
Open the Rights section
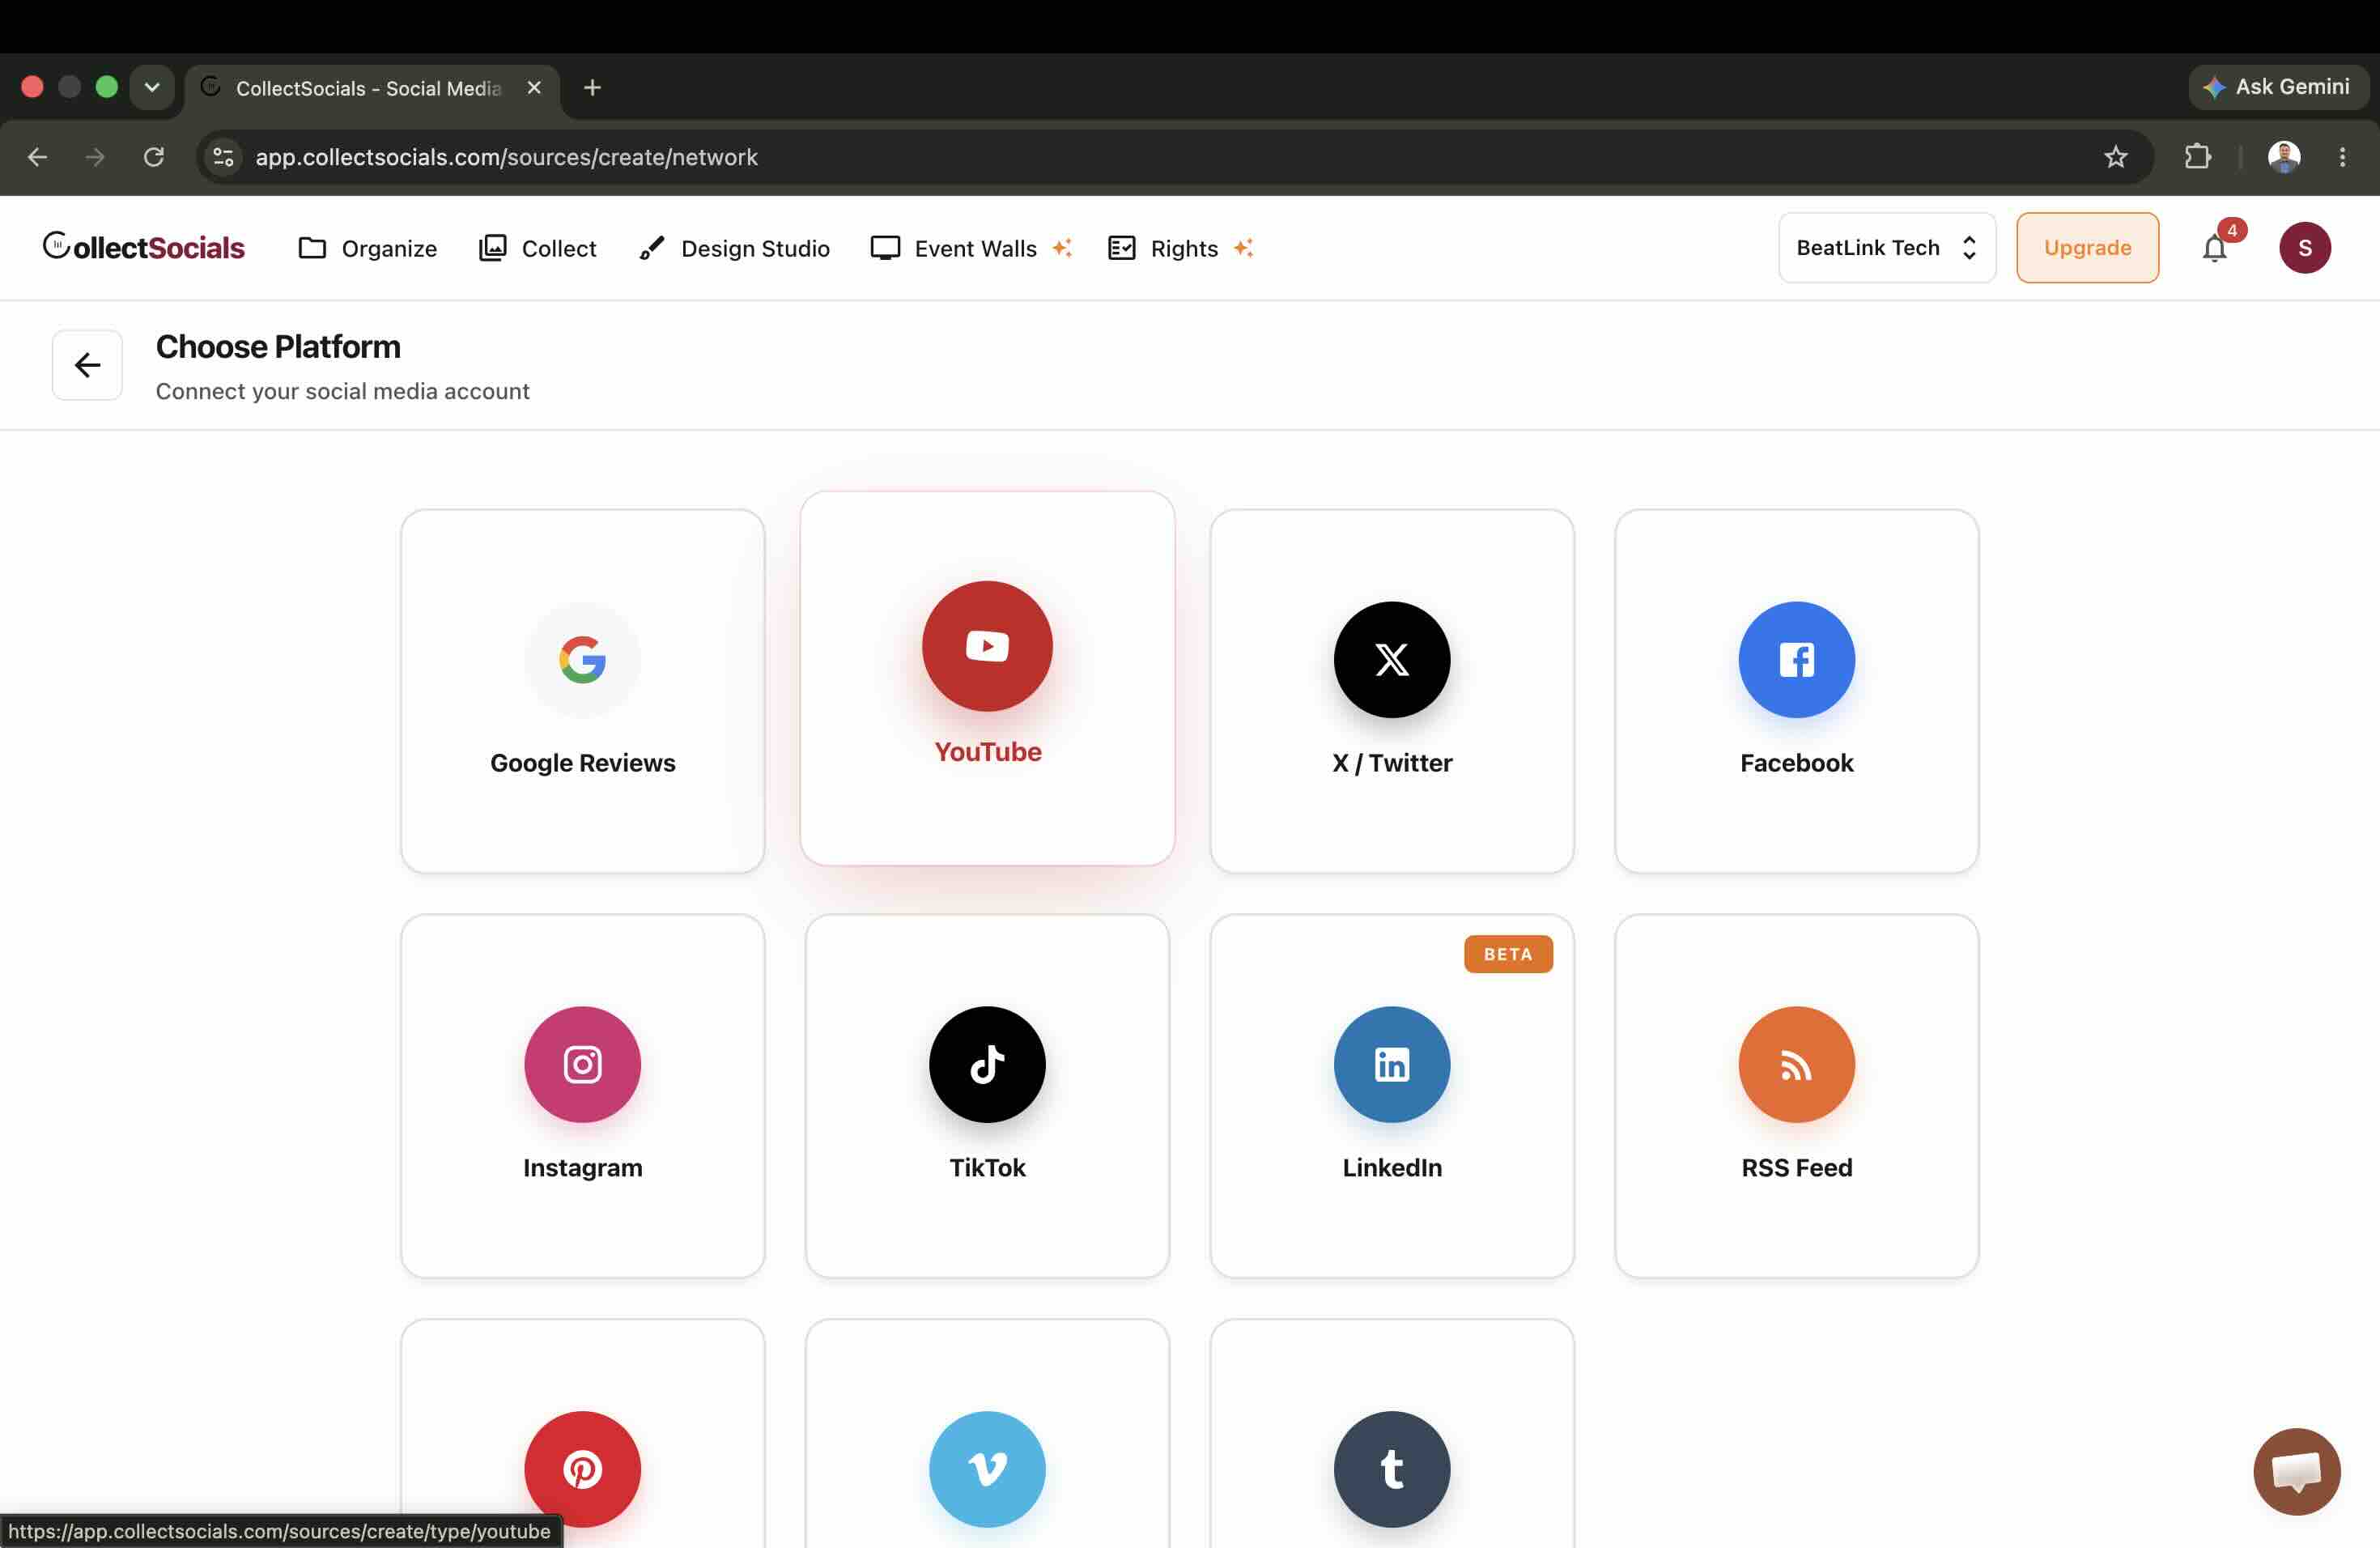pyautogui.click(x=1180, y=248)
